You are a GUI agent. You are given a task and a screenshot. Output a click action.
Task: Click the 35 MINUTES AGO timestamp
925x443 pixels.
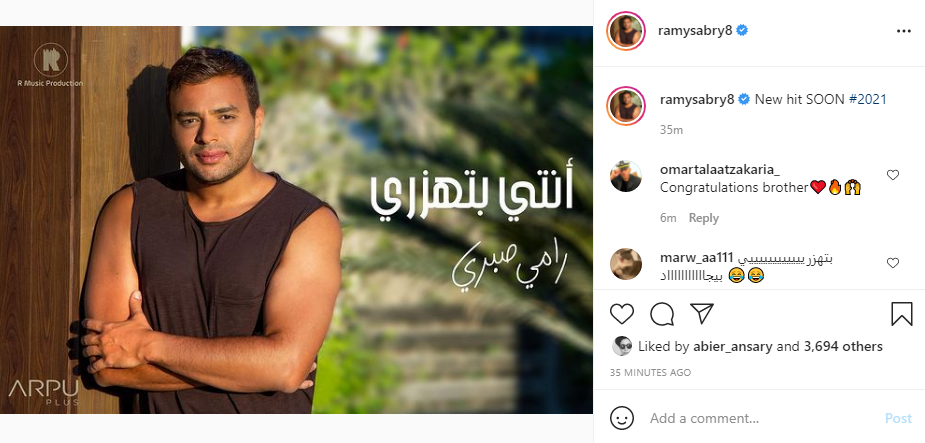650,373
